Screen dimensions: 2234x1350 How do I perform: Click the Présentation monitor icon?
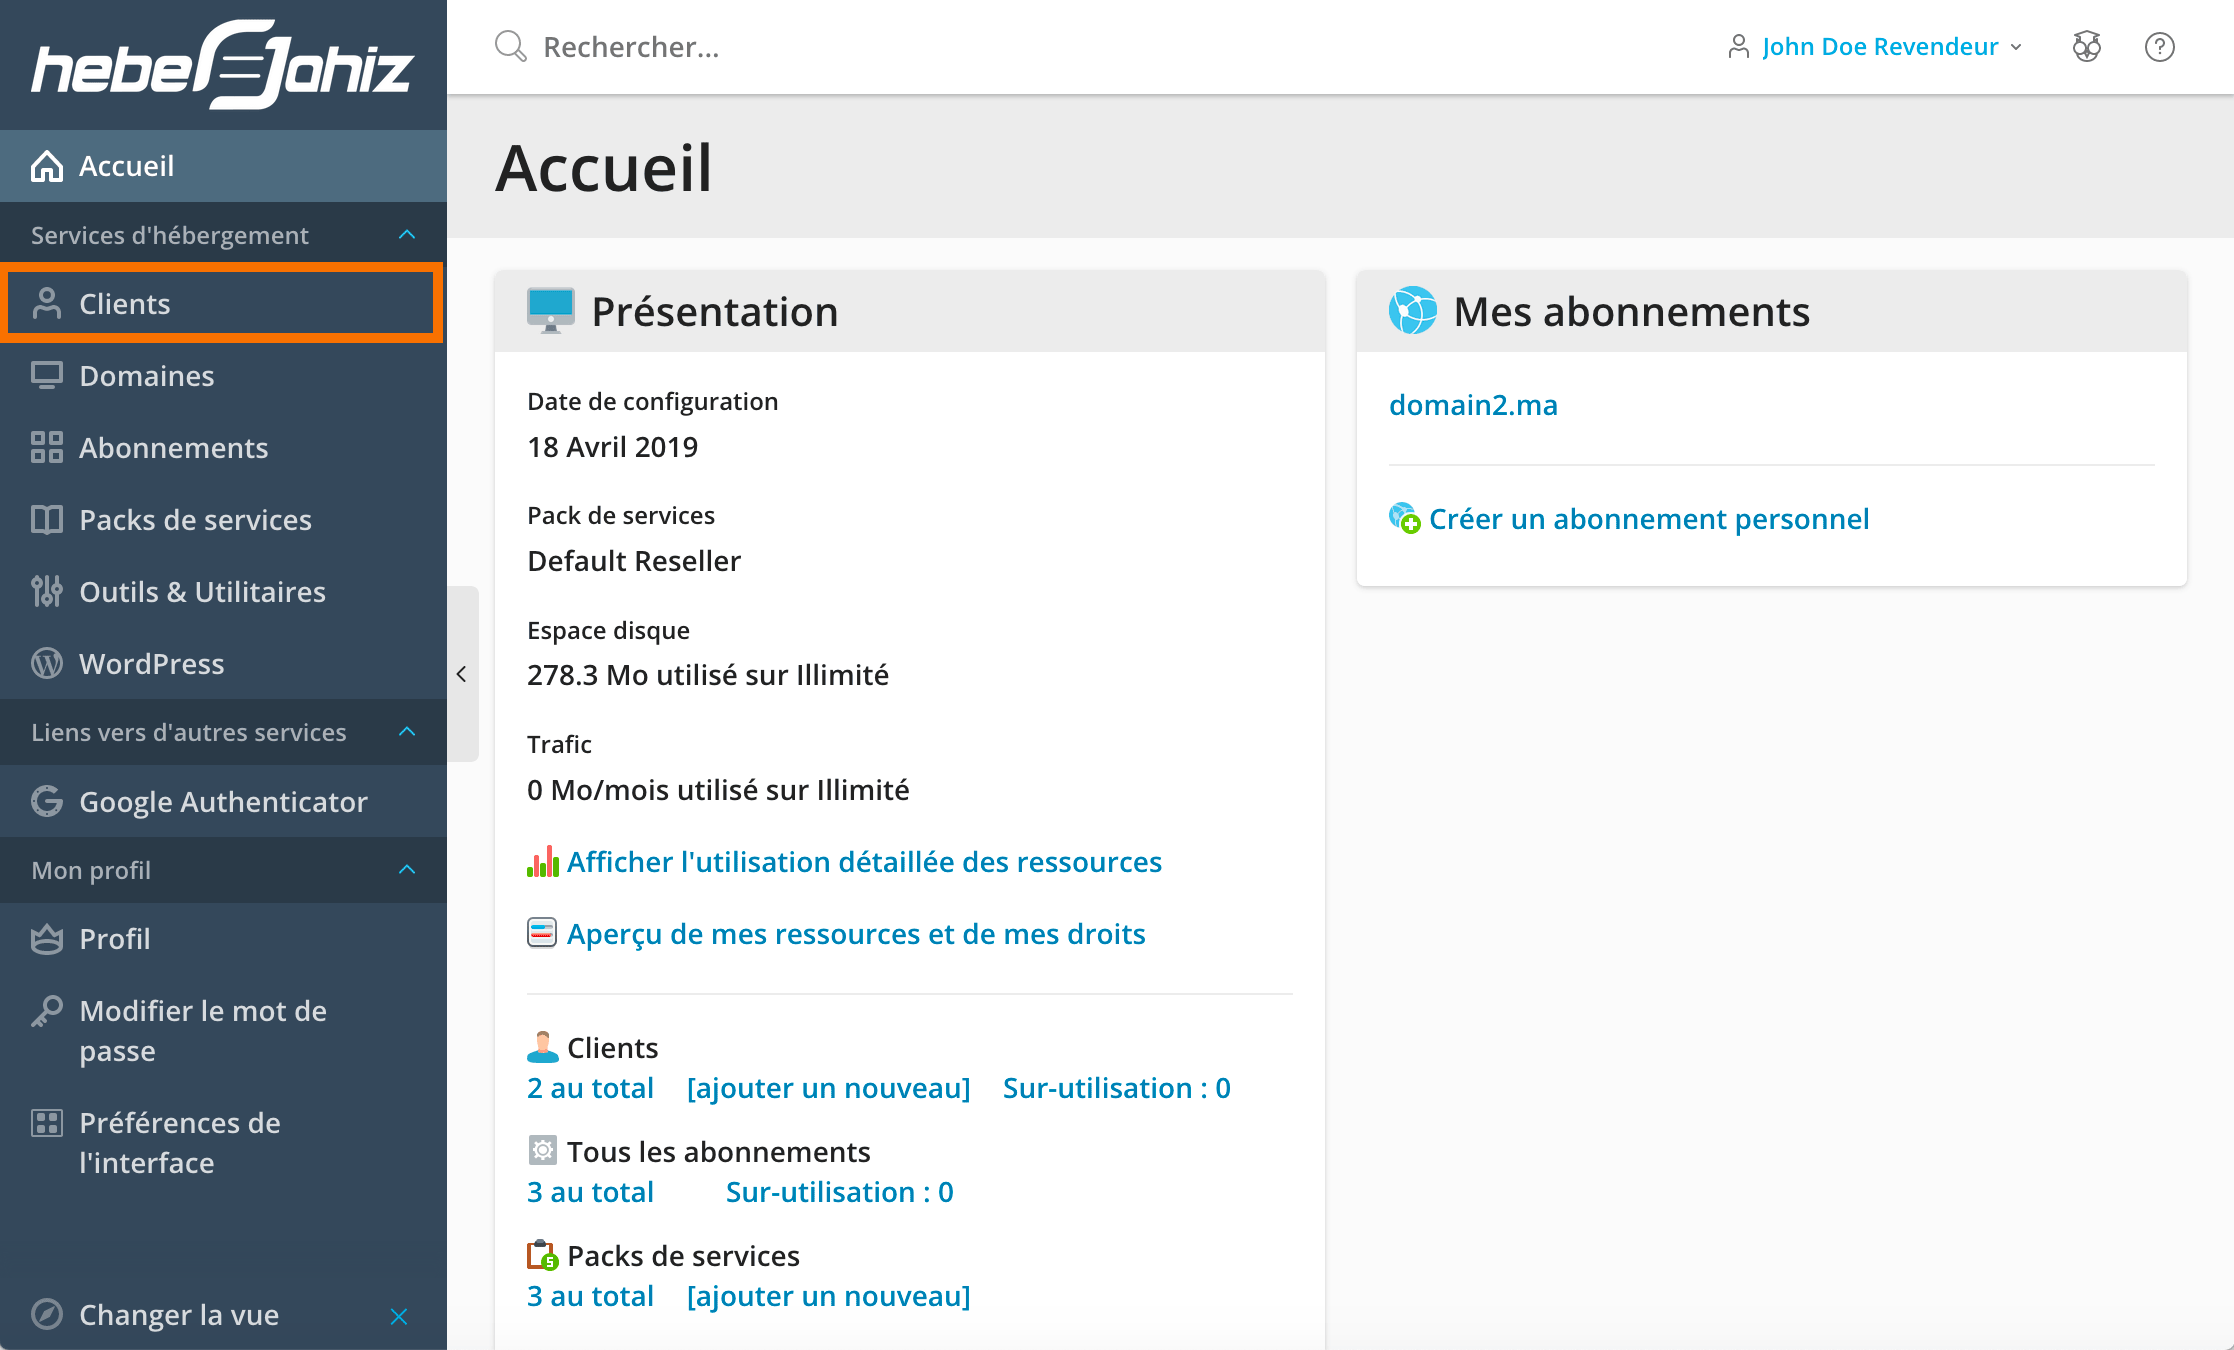click(551, 311)
